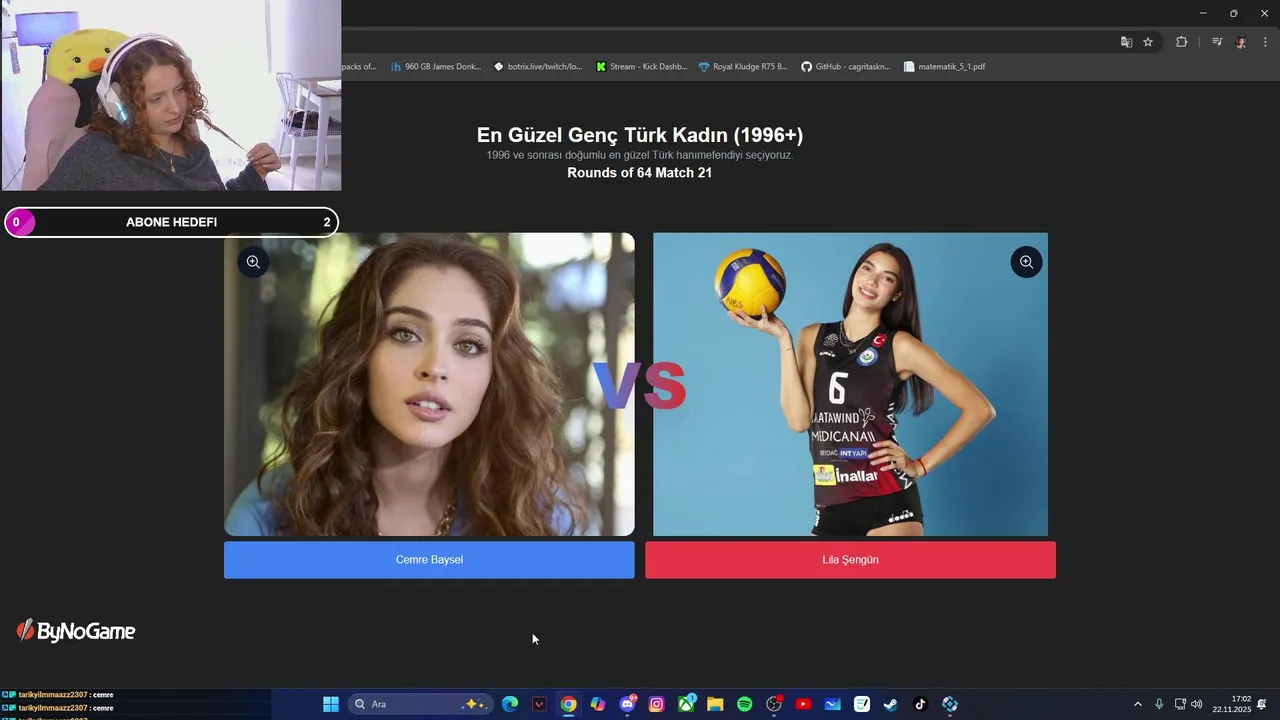Image resolution: width=1280 pixels, height=720 pixels.
Task: Open the Google Translate page icon
Action: click(1126, 42)
